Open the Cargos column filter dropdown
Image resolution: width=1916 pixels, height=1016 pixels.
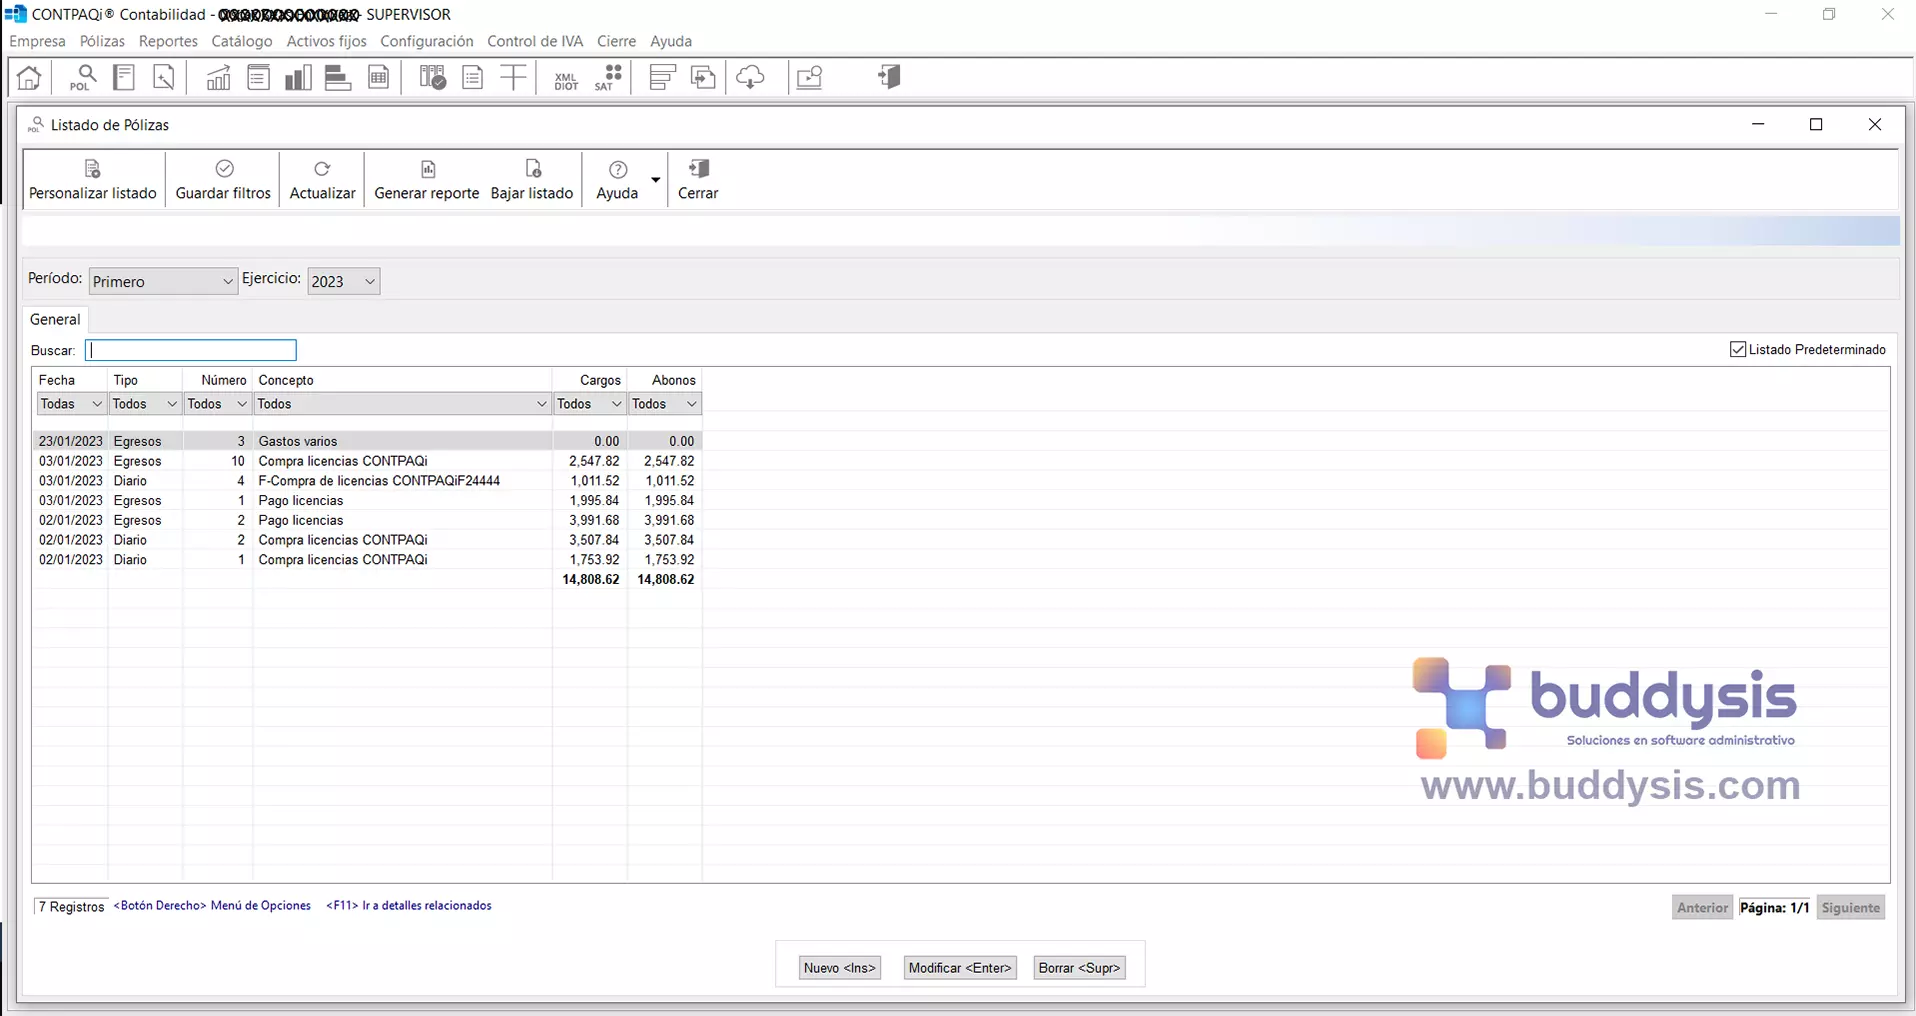(590, 404)
